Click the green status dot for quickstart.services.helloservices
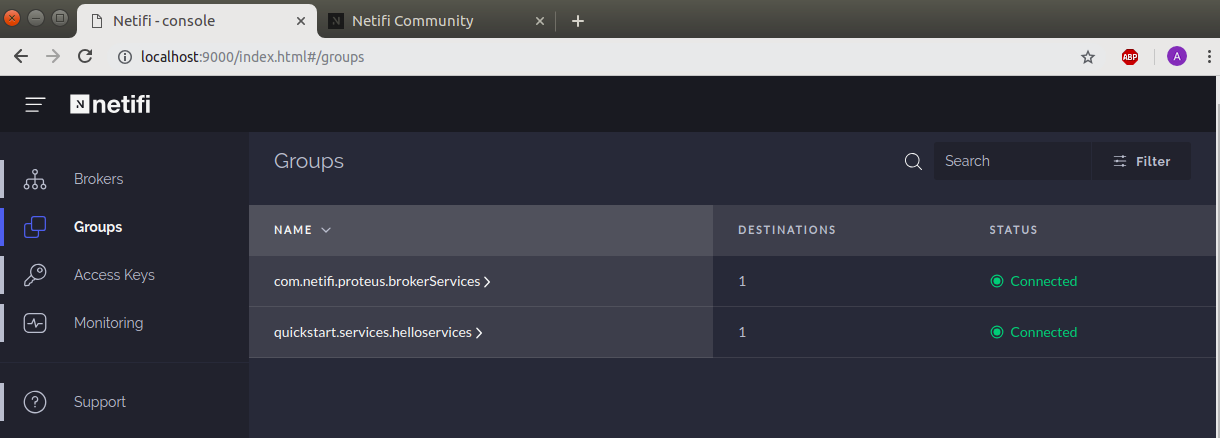This screenshot has width=1220, height=438. coord(996,333)
